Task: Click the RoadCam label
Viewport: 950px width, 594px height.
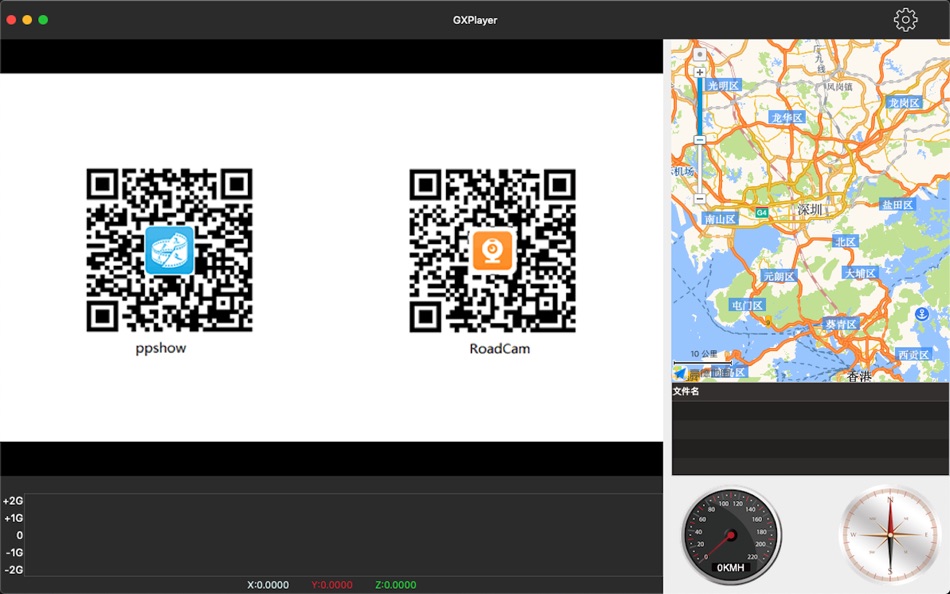Action: click(500, 349)
